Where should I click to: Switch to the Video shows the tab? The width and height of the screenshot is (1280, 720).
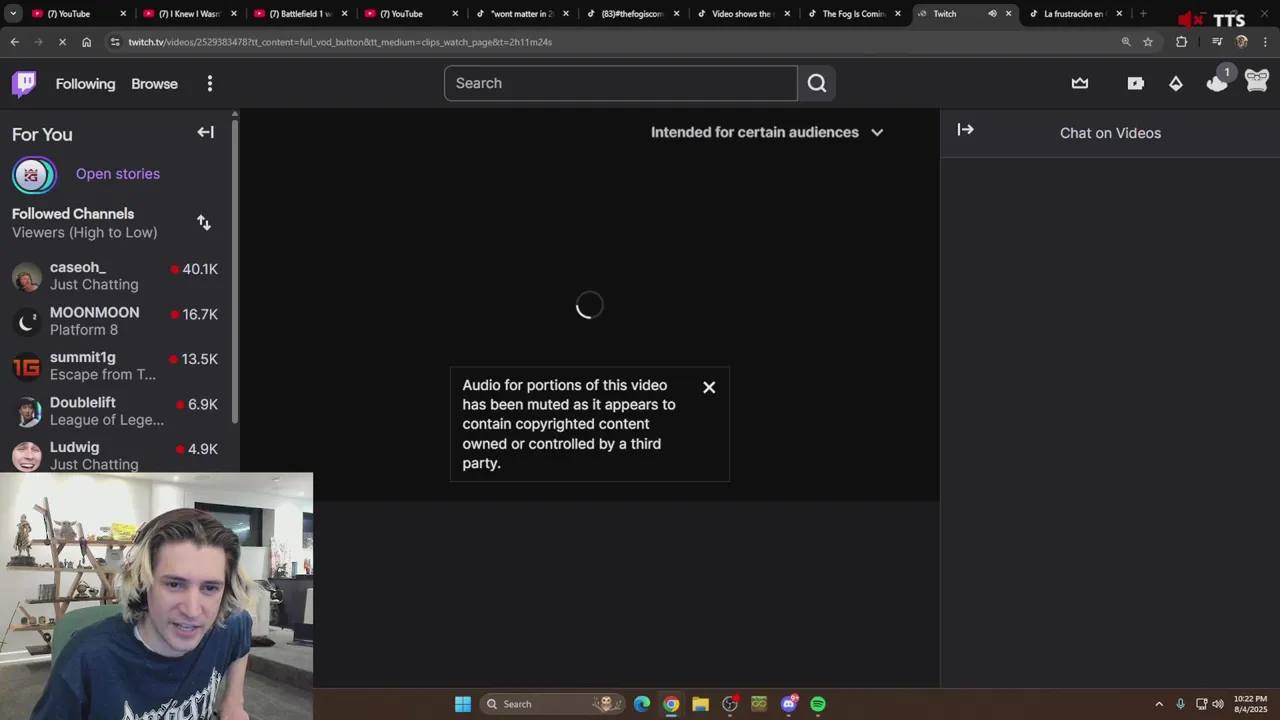(742, 14)
